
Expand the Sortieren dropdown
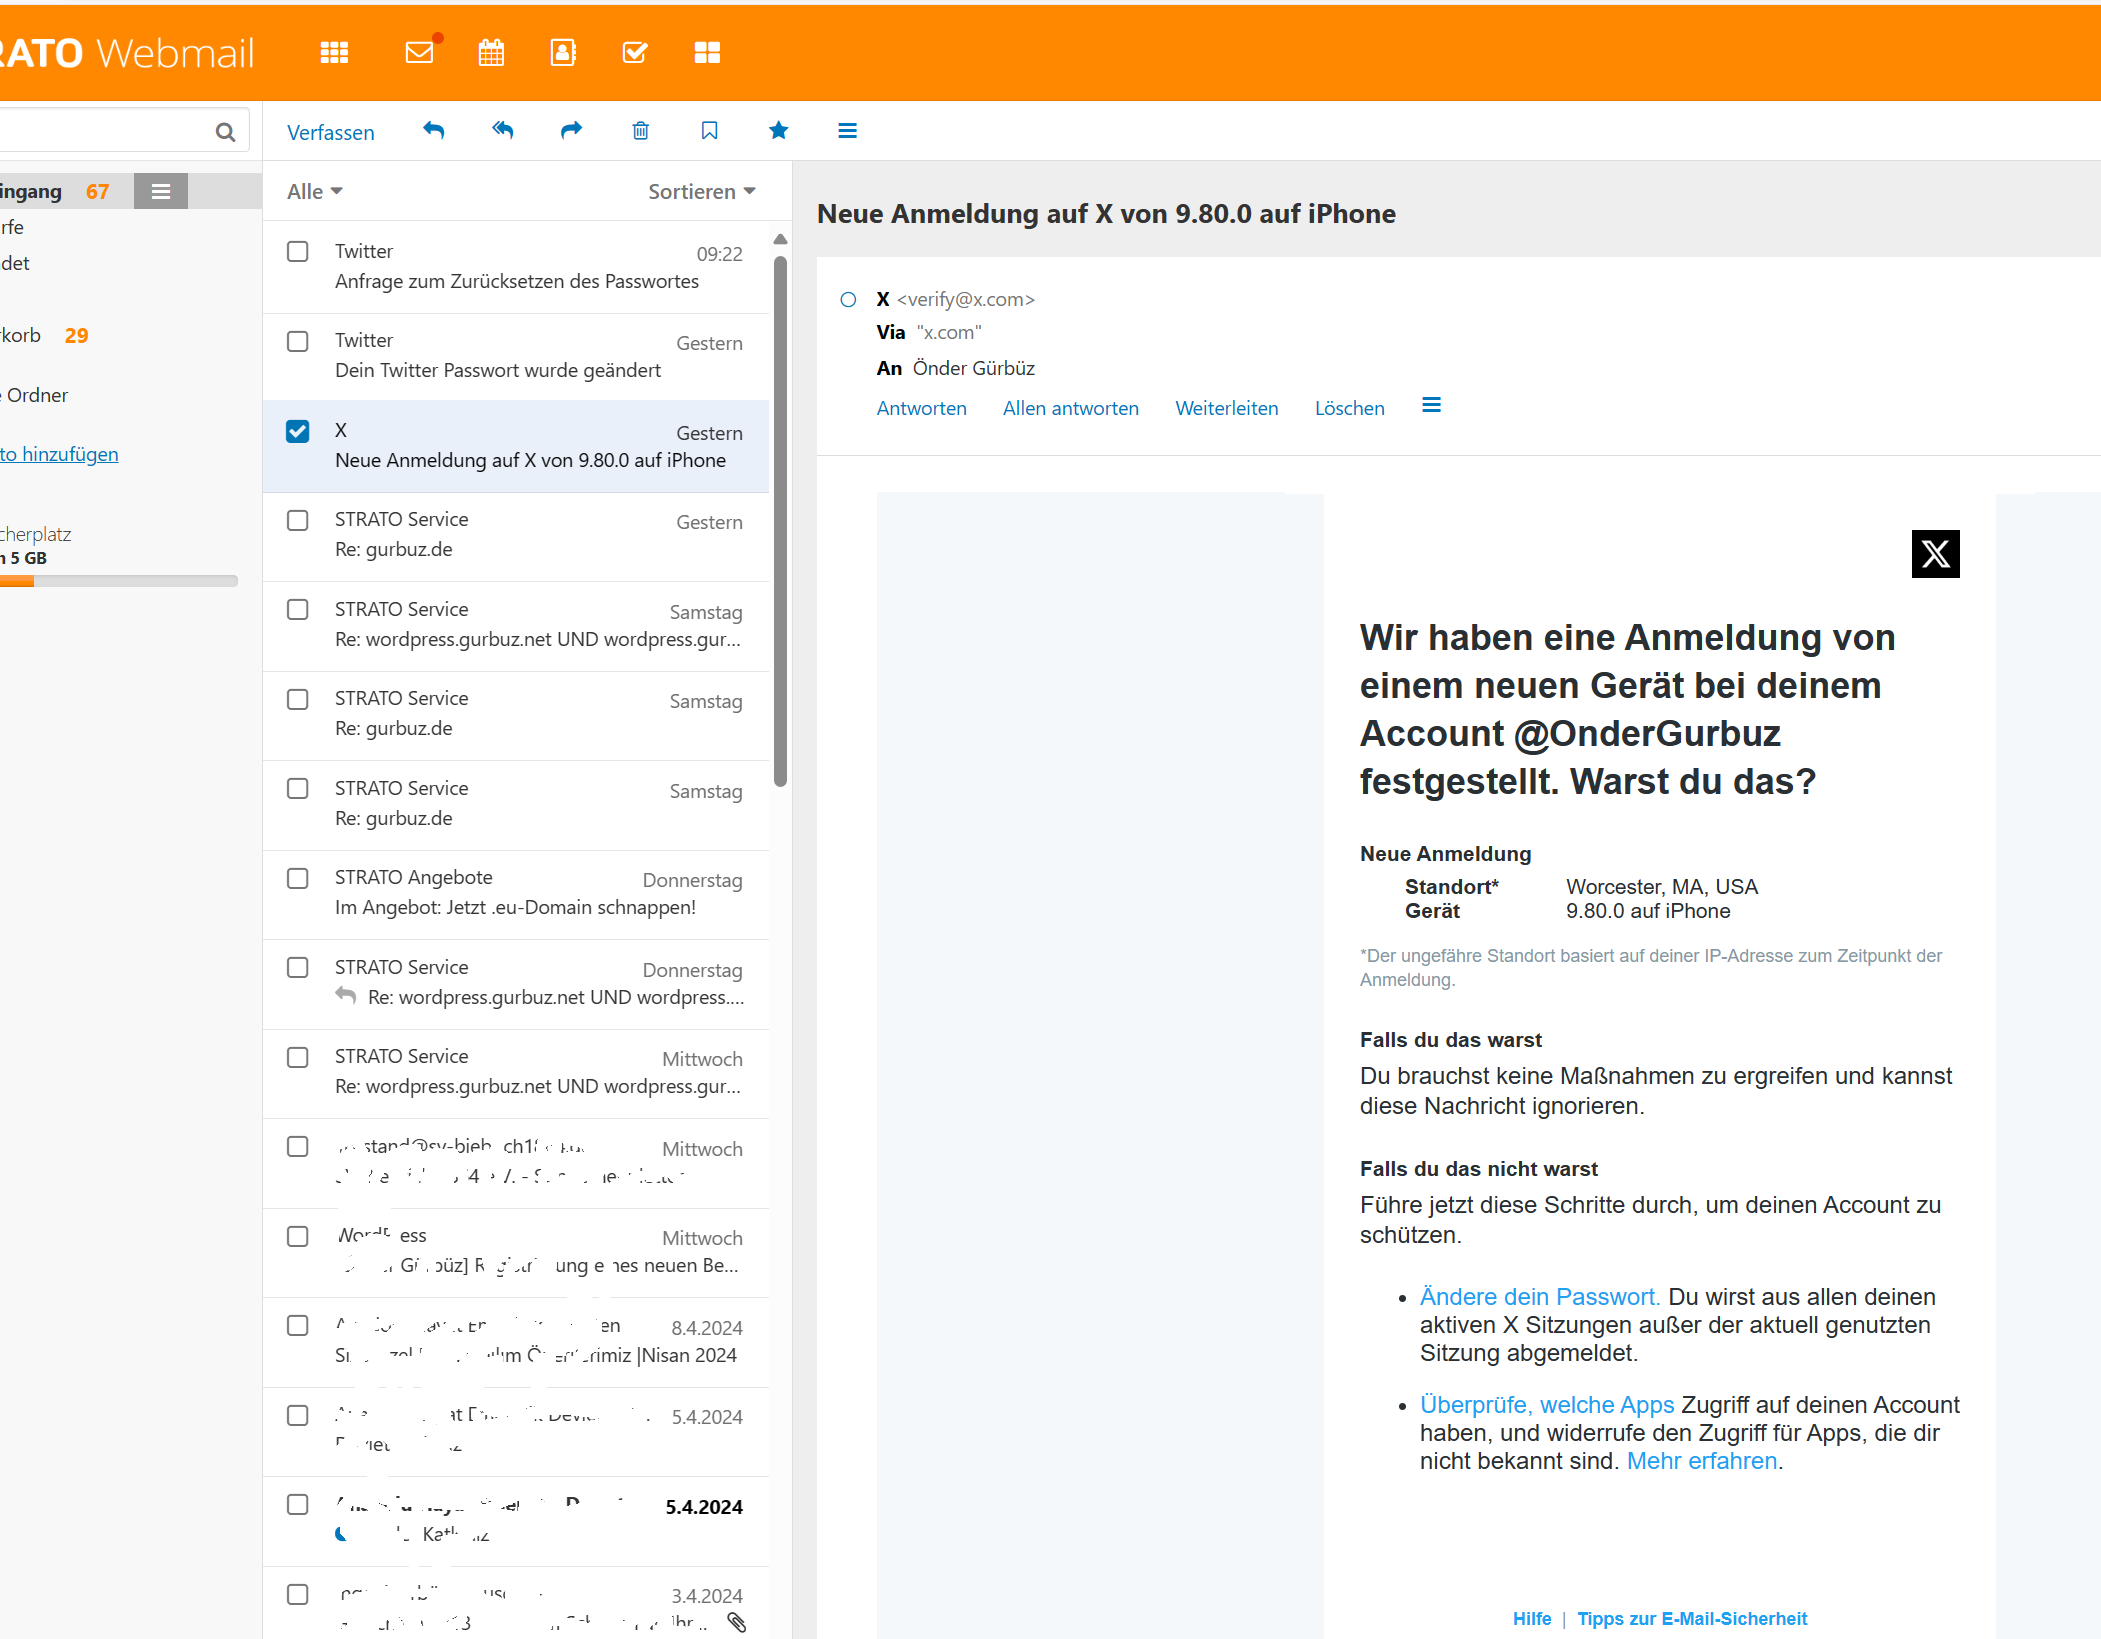(x=701, y=191)
